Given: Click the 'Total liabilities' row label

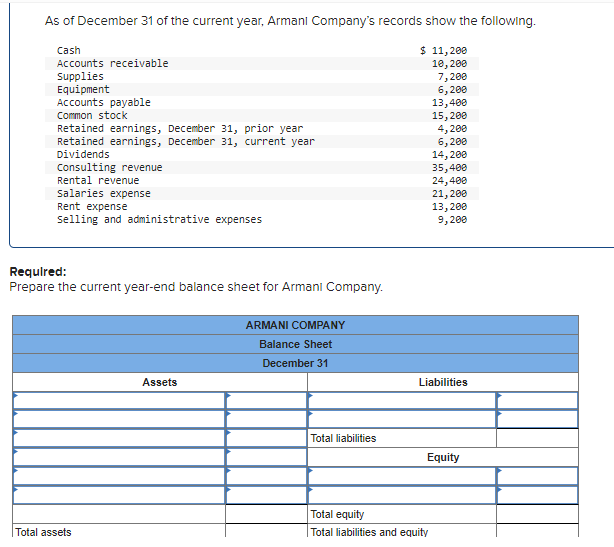Looking at the screenshot, I should click(x=343, y=438).
